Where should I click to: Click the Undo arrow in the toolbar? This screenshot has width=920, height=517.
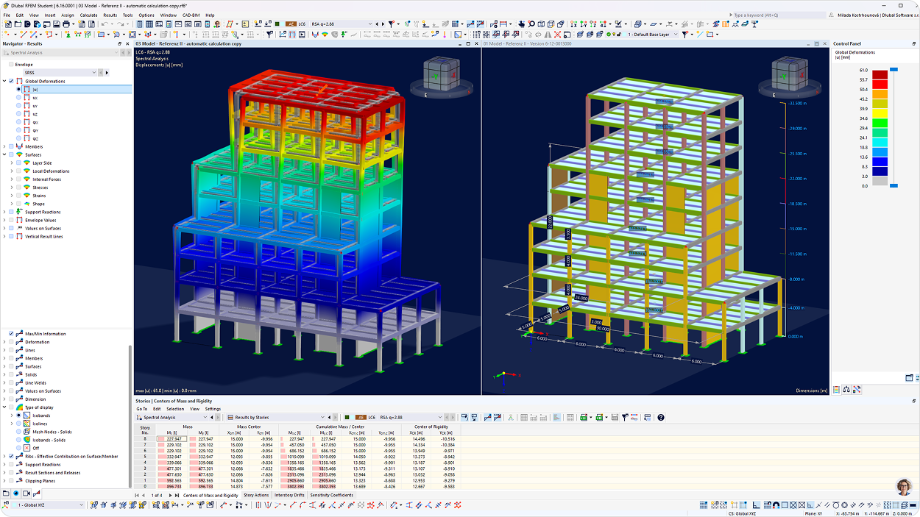click(x=104, y=24)
